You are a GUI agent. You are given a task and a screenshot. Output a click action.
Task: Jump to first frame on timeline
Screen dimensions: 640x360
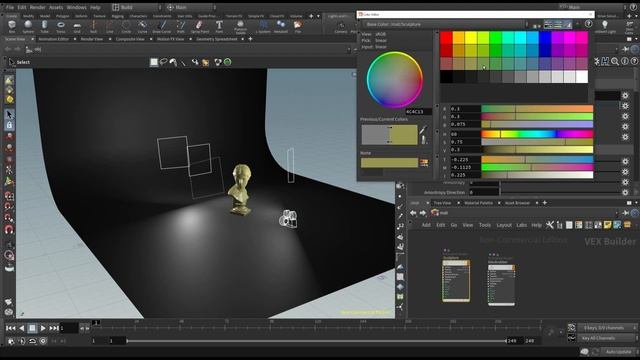click(x=10, y=328)
